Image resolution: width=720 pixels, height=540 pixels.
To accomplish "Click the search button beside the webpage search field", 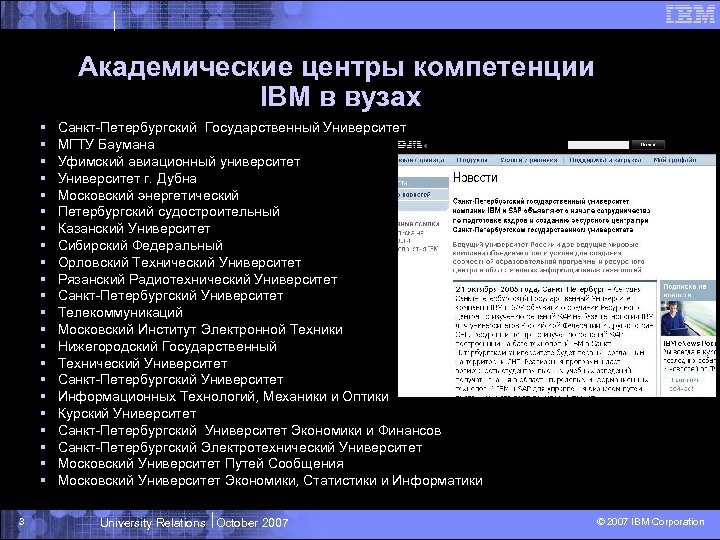I will (648, 145).
